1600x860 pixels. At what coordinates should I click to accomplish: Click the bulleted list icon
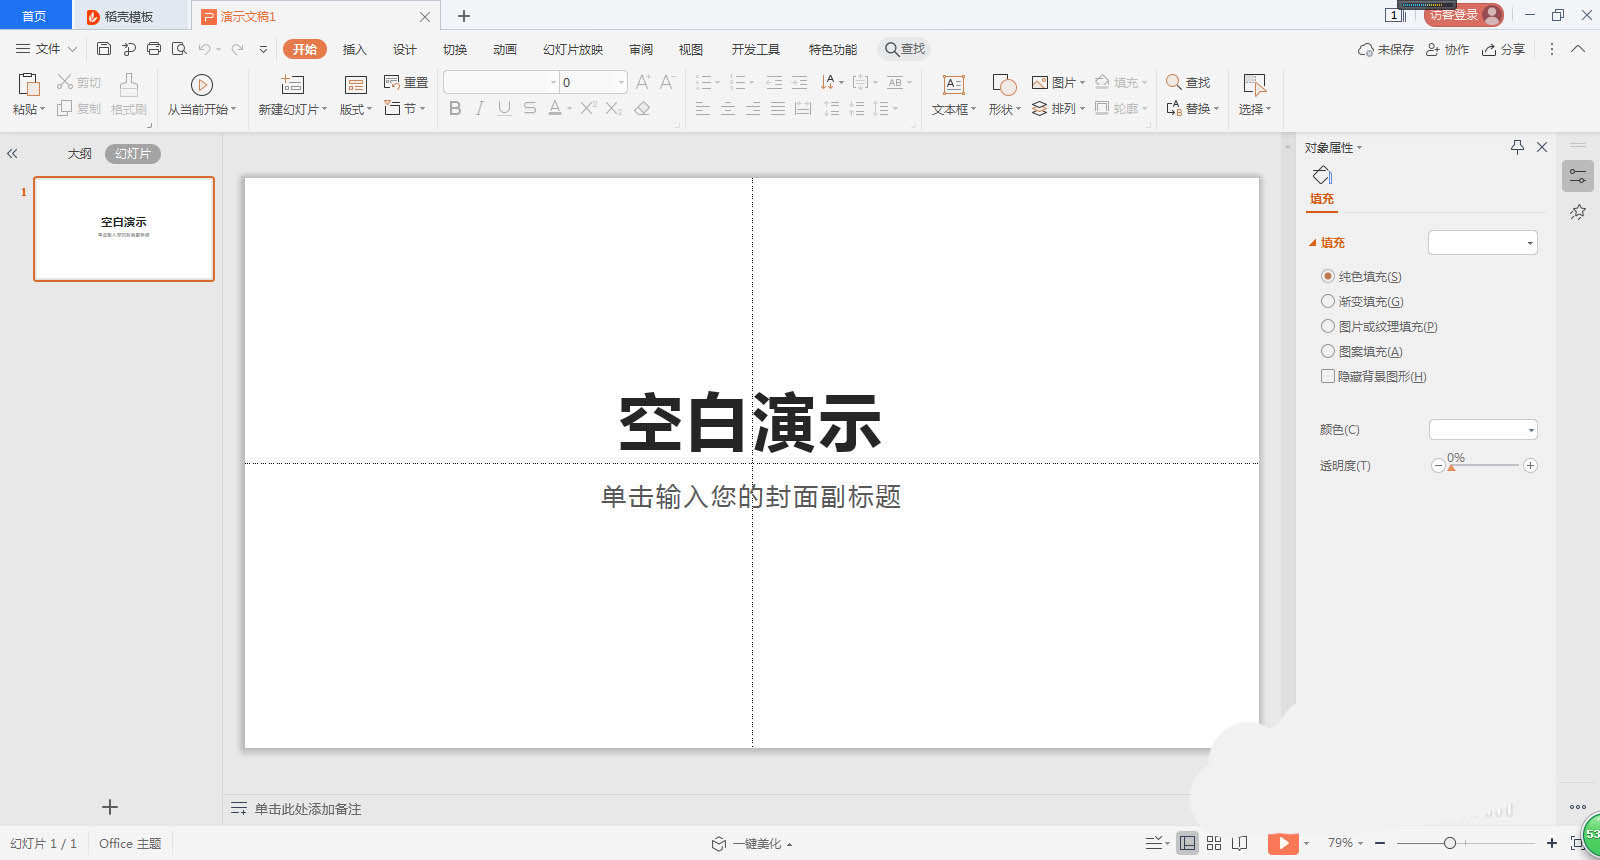[x=703, y=82]
